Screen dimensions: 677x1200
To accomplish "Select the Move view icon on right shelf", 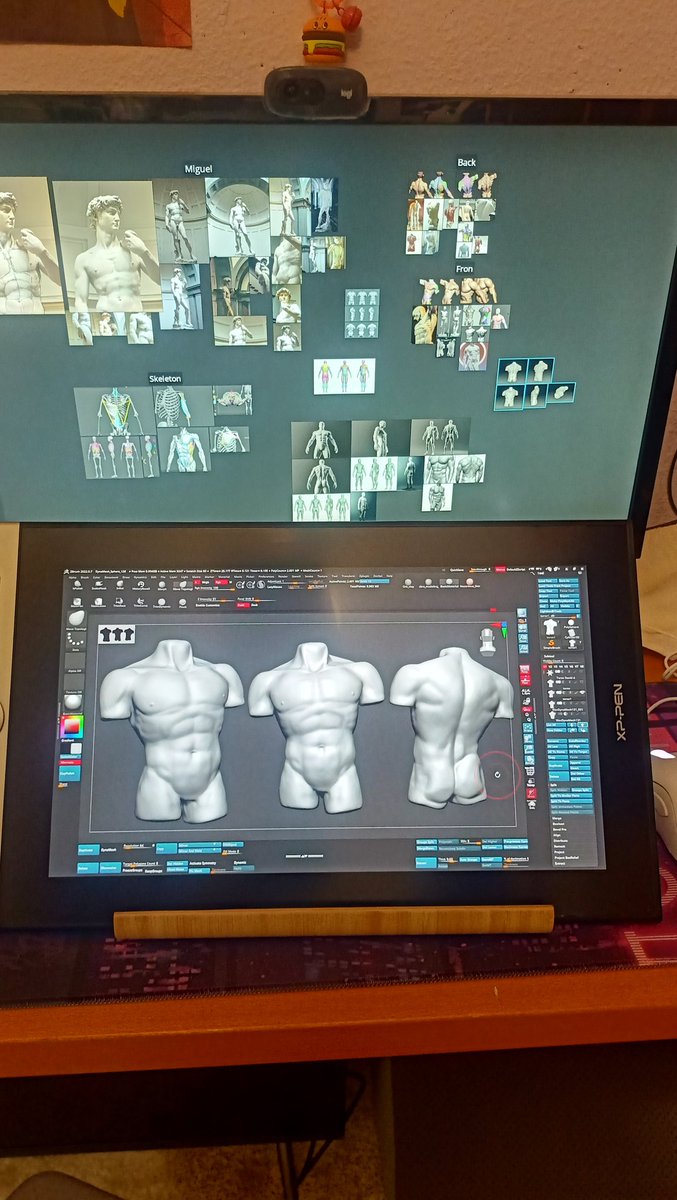I will click(x=528, y=739).
